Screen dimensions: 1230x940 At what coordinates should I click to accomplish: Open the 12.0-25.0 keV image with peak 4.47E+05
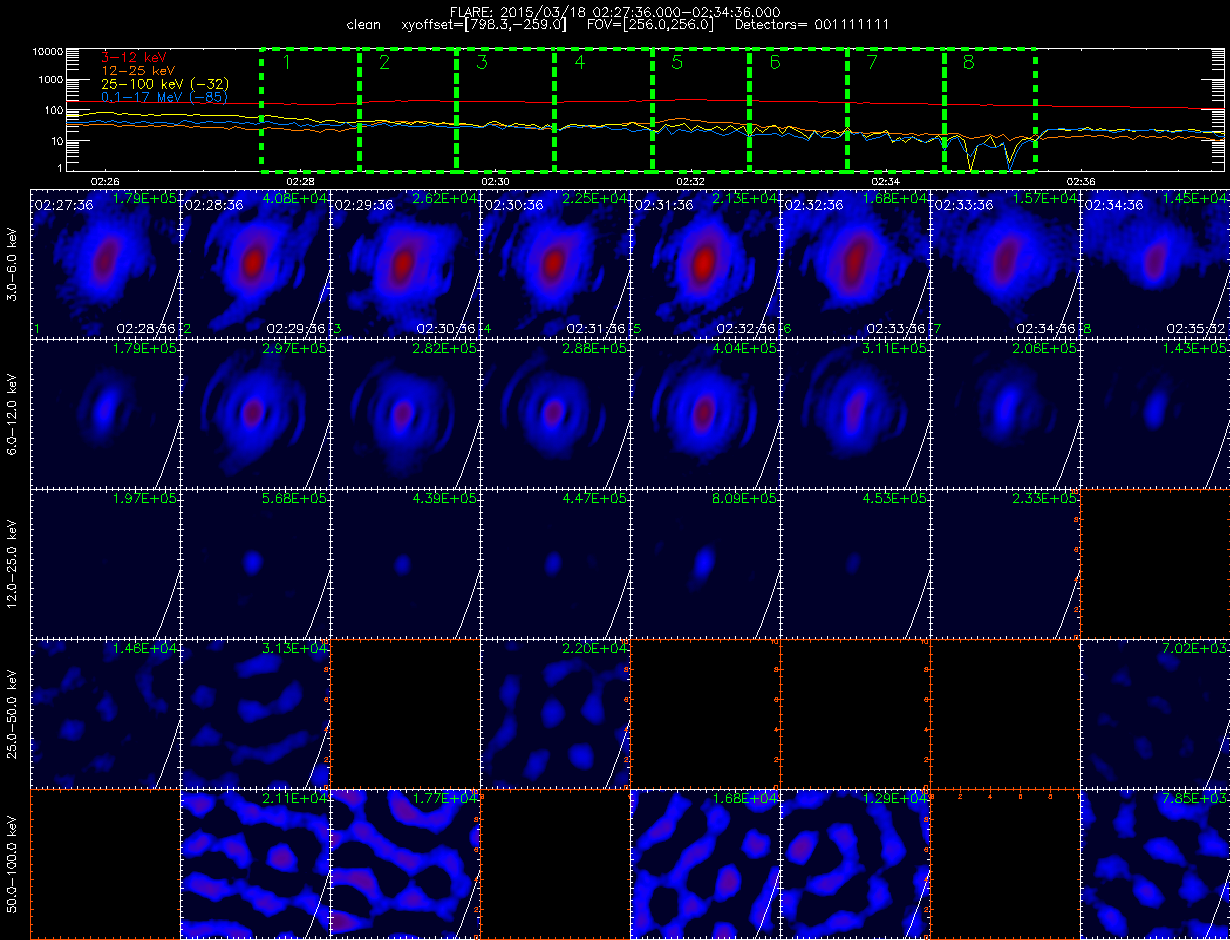pos(555,563)
